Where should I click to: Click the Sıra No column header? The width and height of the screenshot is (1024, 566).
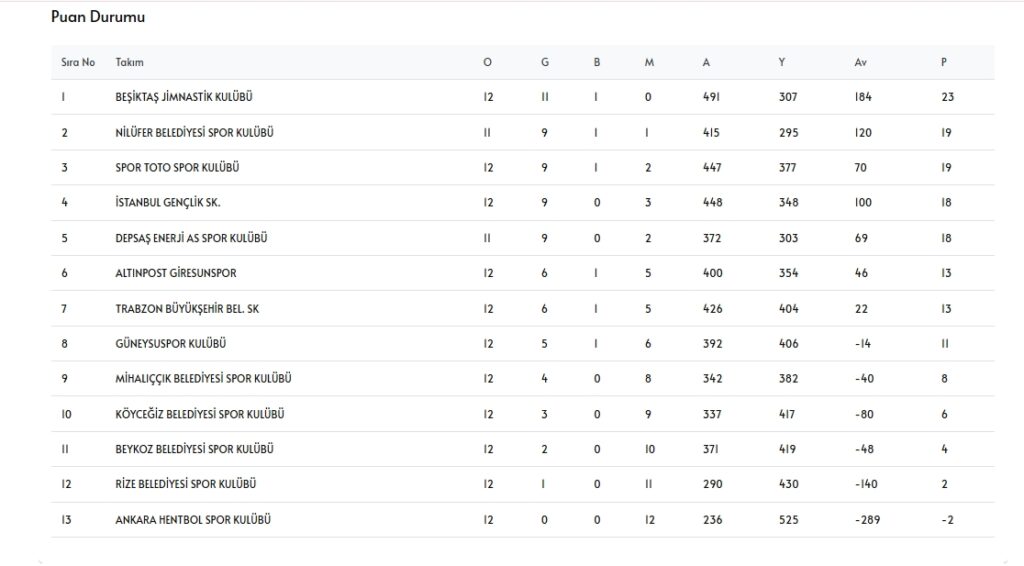click(x=78, y=62)
